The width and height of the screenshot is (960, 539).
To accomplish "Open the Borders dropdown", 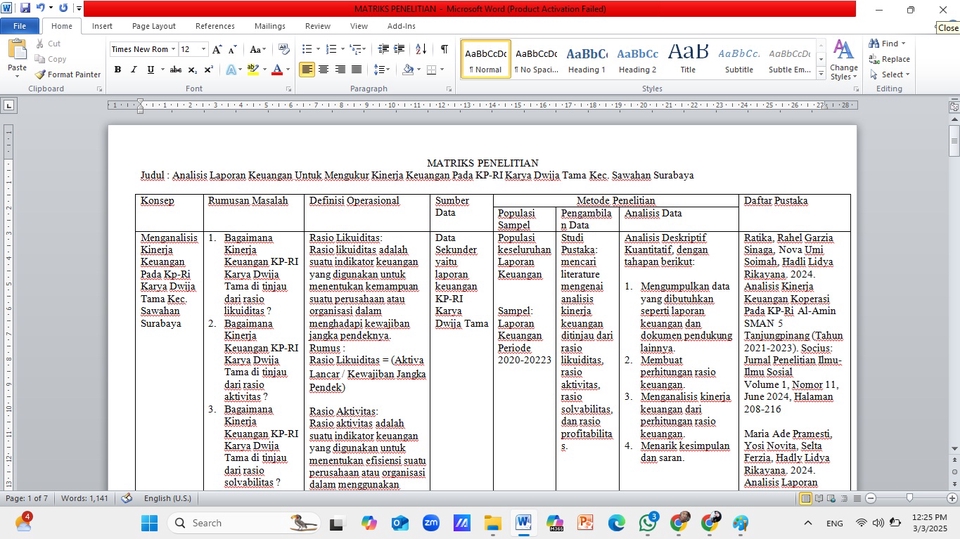I will tap(442, 70).
